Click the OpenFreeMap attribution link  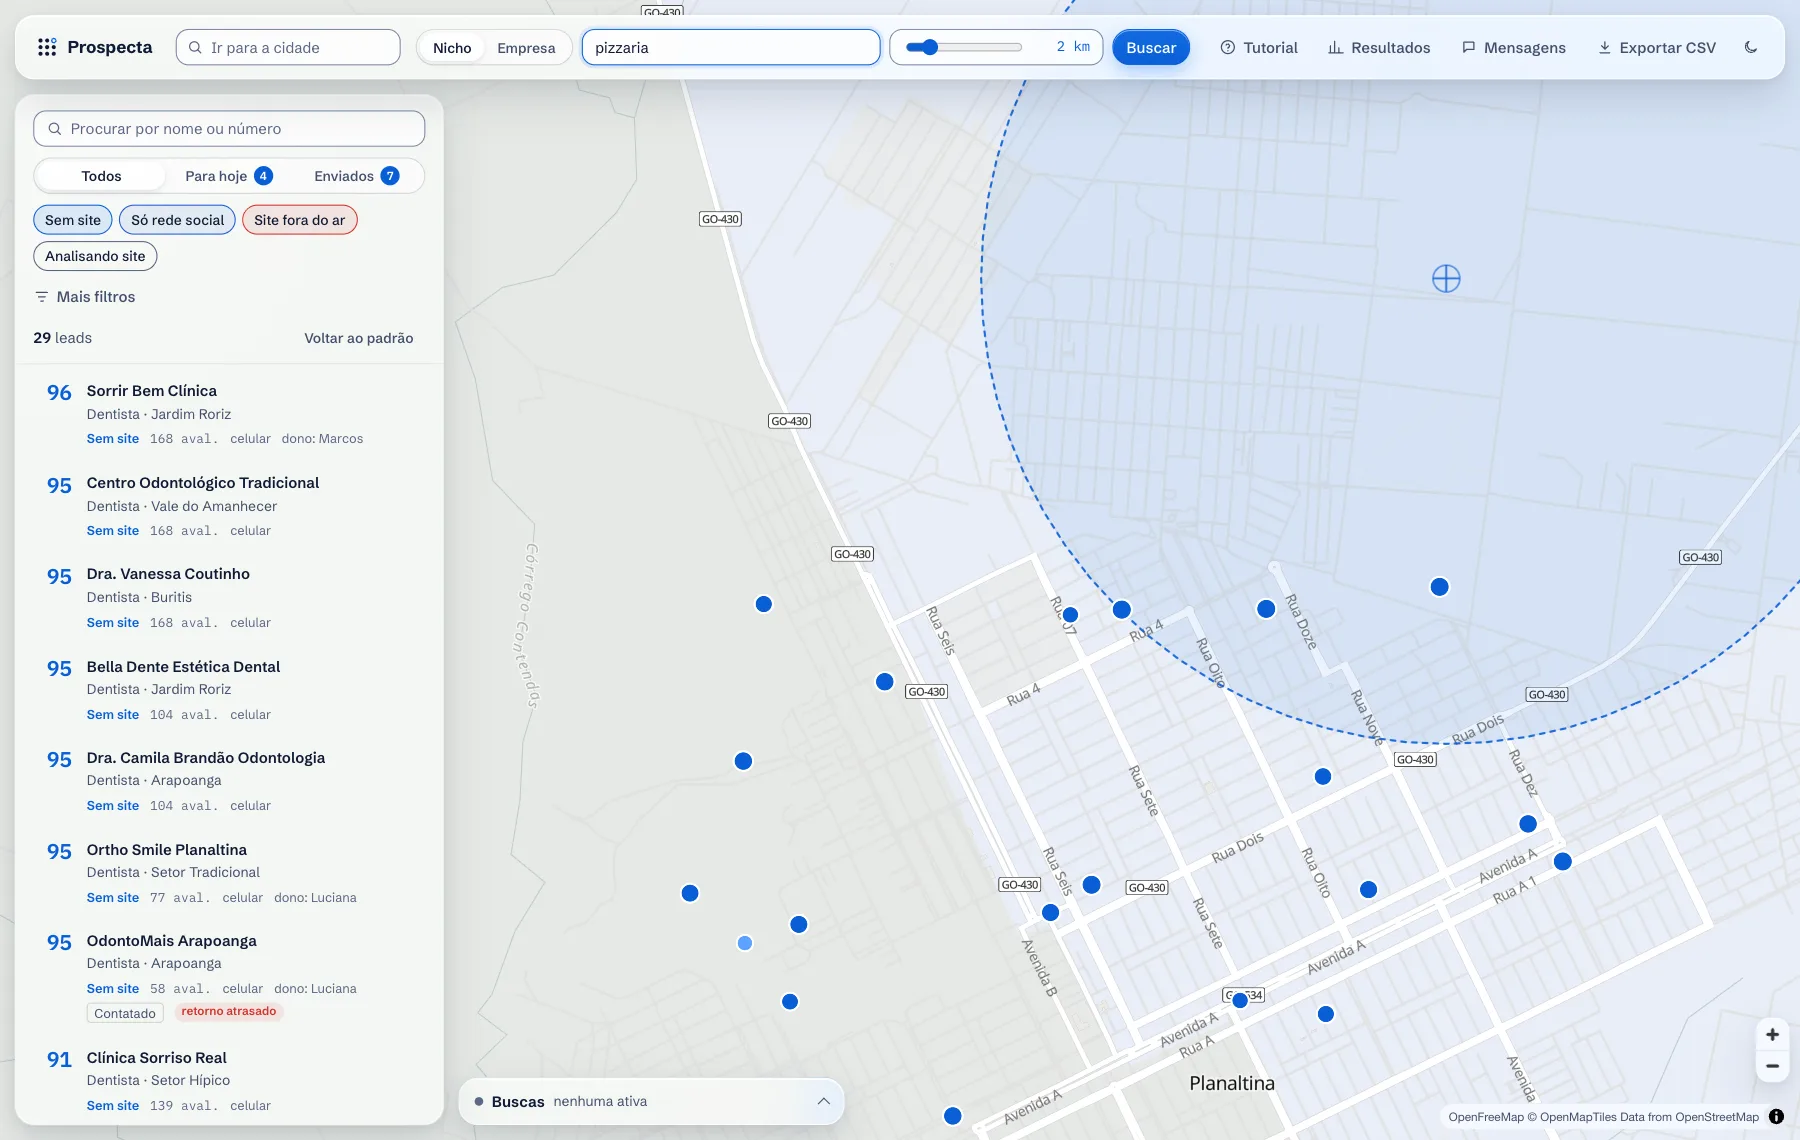(1486, 1117)
